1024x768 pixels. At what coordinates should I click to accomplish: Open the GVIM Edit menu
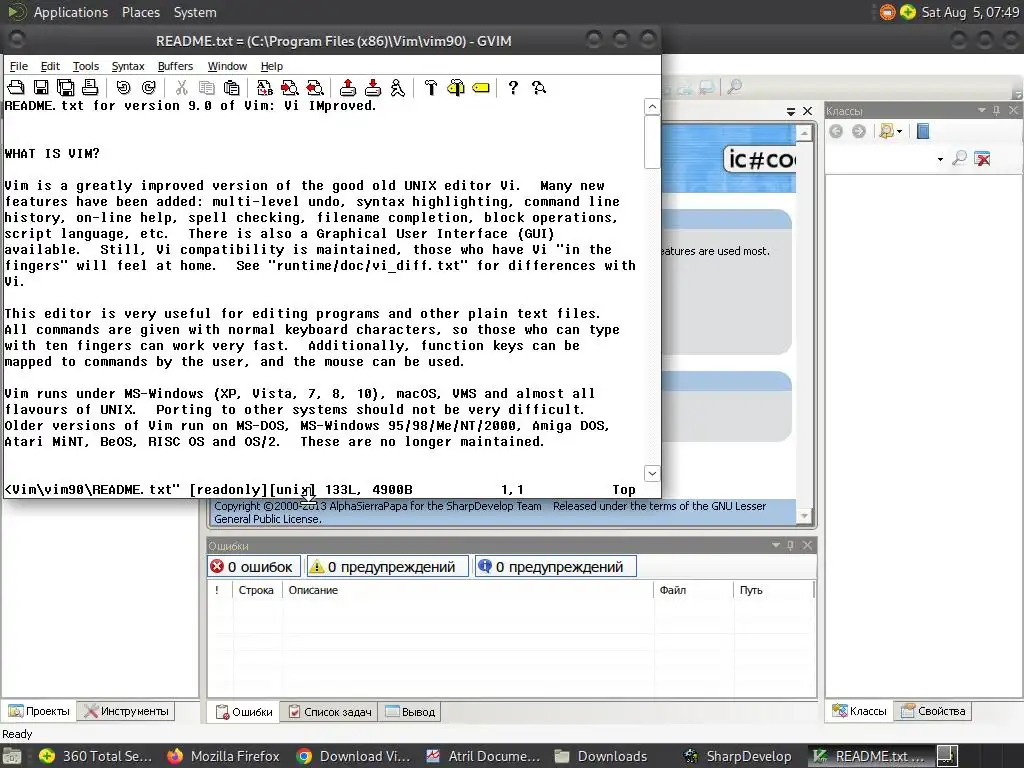(x=50, y=66)
